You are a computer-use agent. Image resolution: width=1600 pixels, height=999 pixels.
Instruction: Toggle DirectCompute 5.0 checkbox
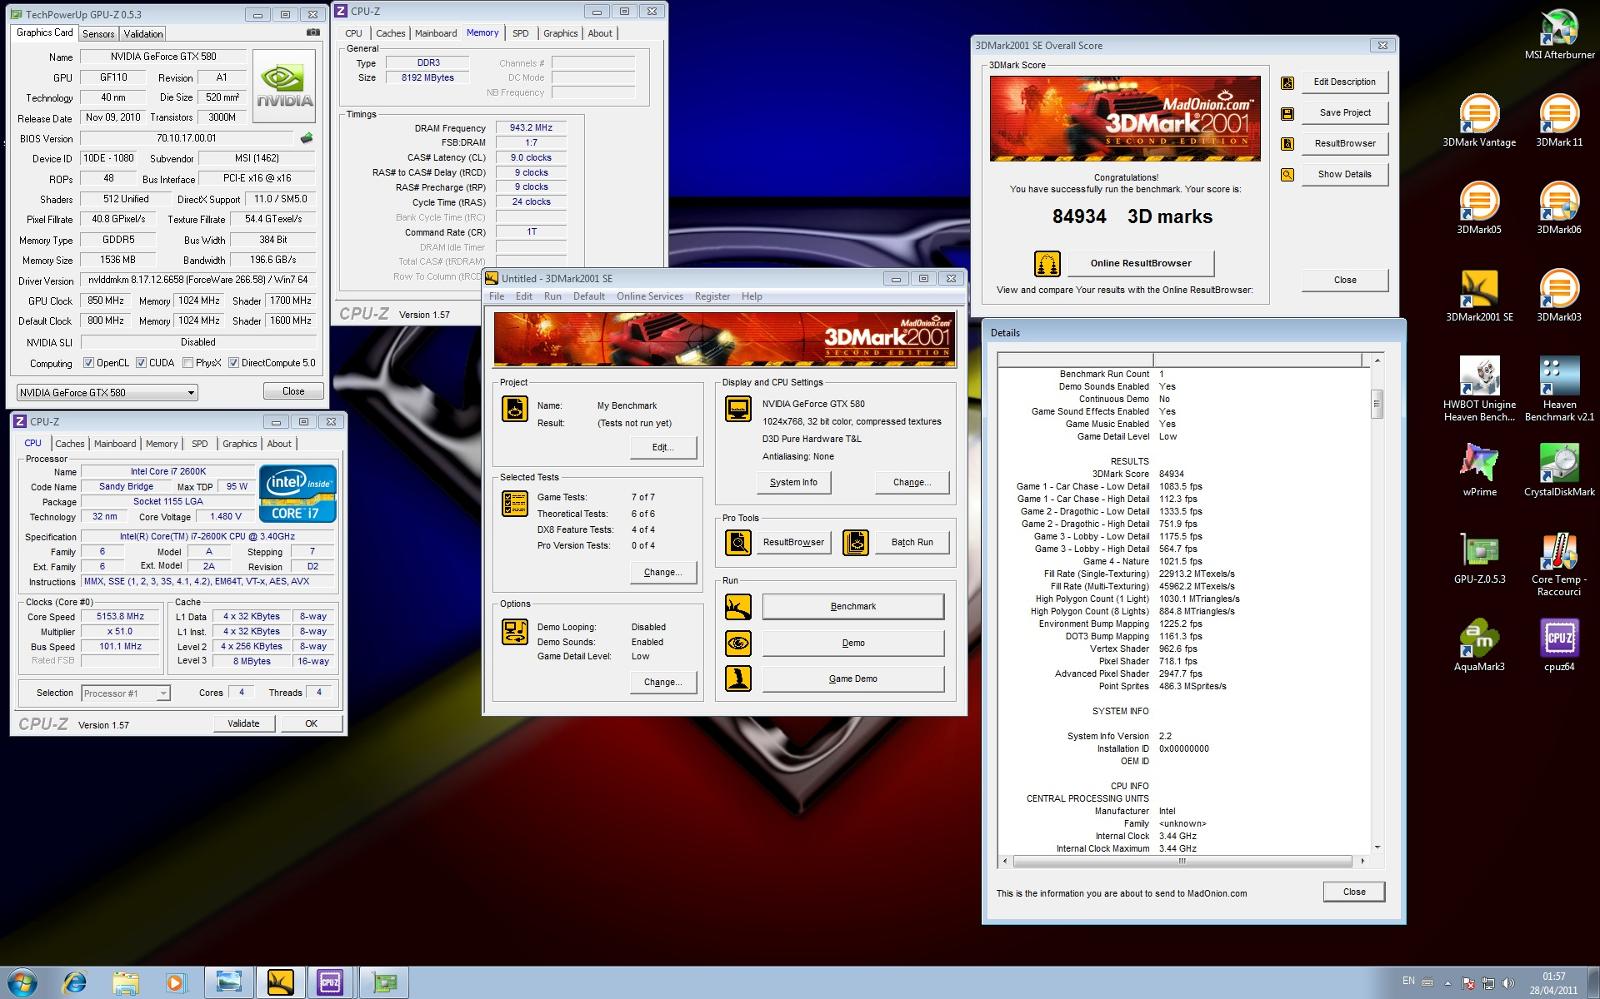233,363
